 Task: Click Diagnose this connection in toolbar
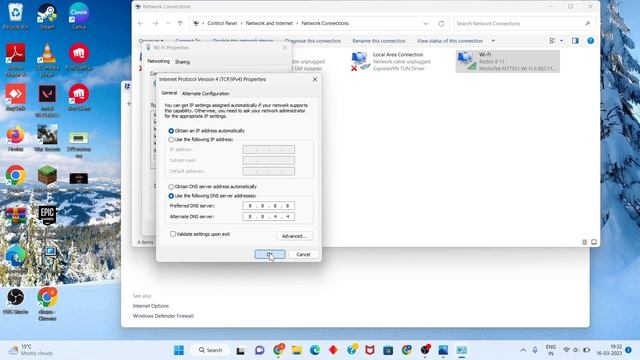click(312, 41)
